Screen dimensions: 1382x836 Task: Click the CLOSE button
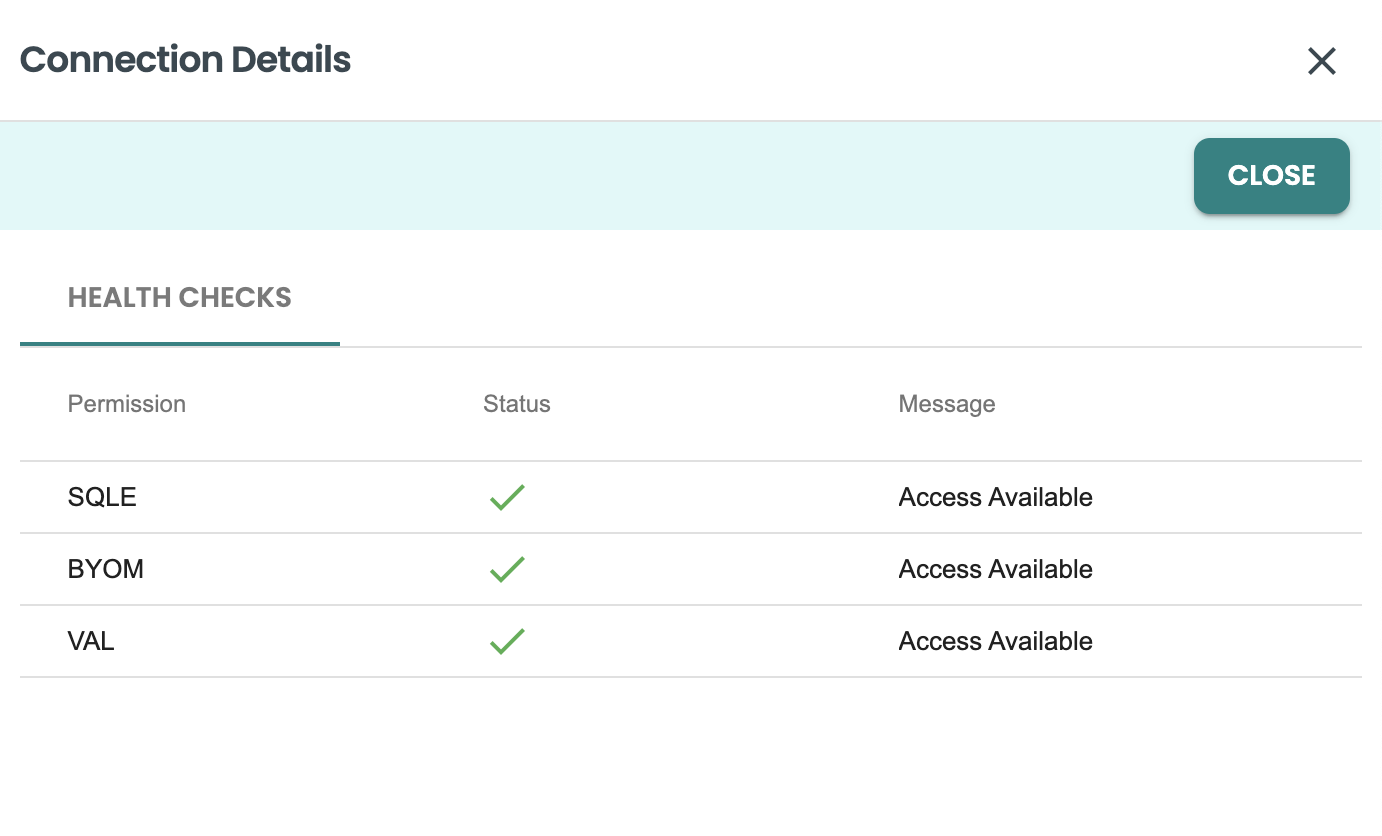1272,176
